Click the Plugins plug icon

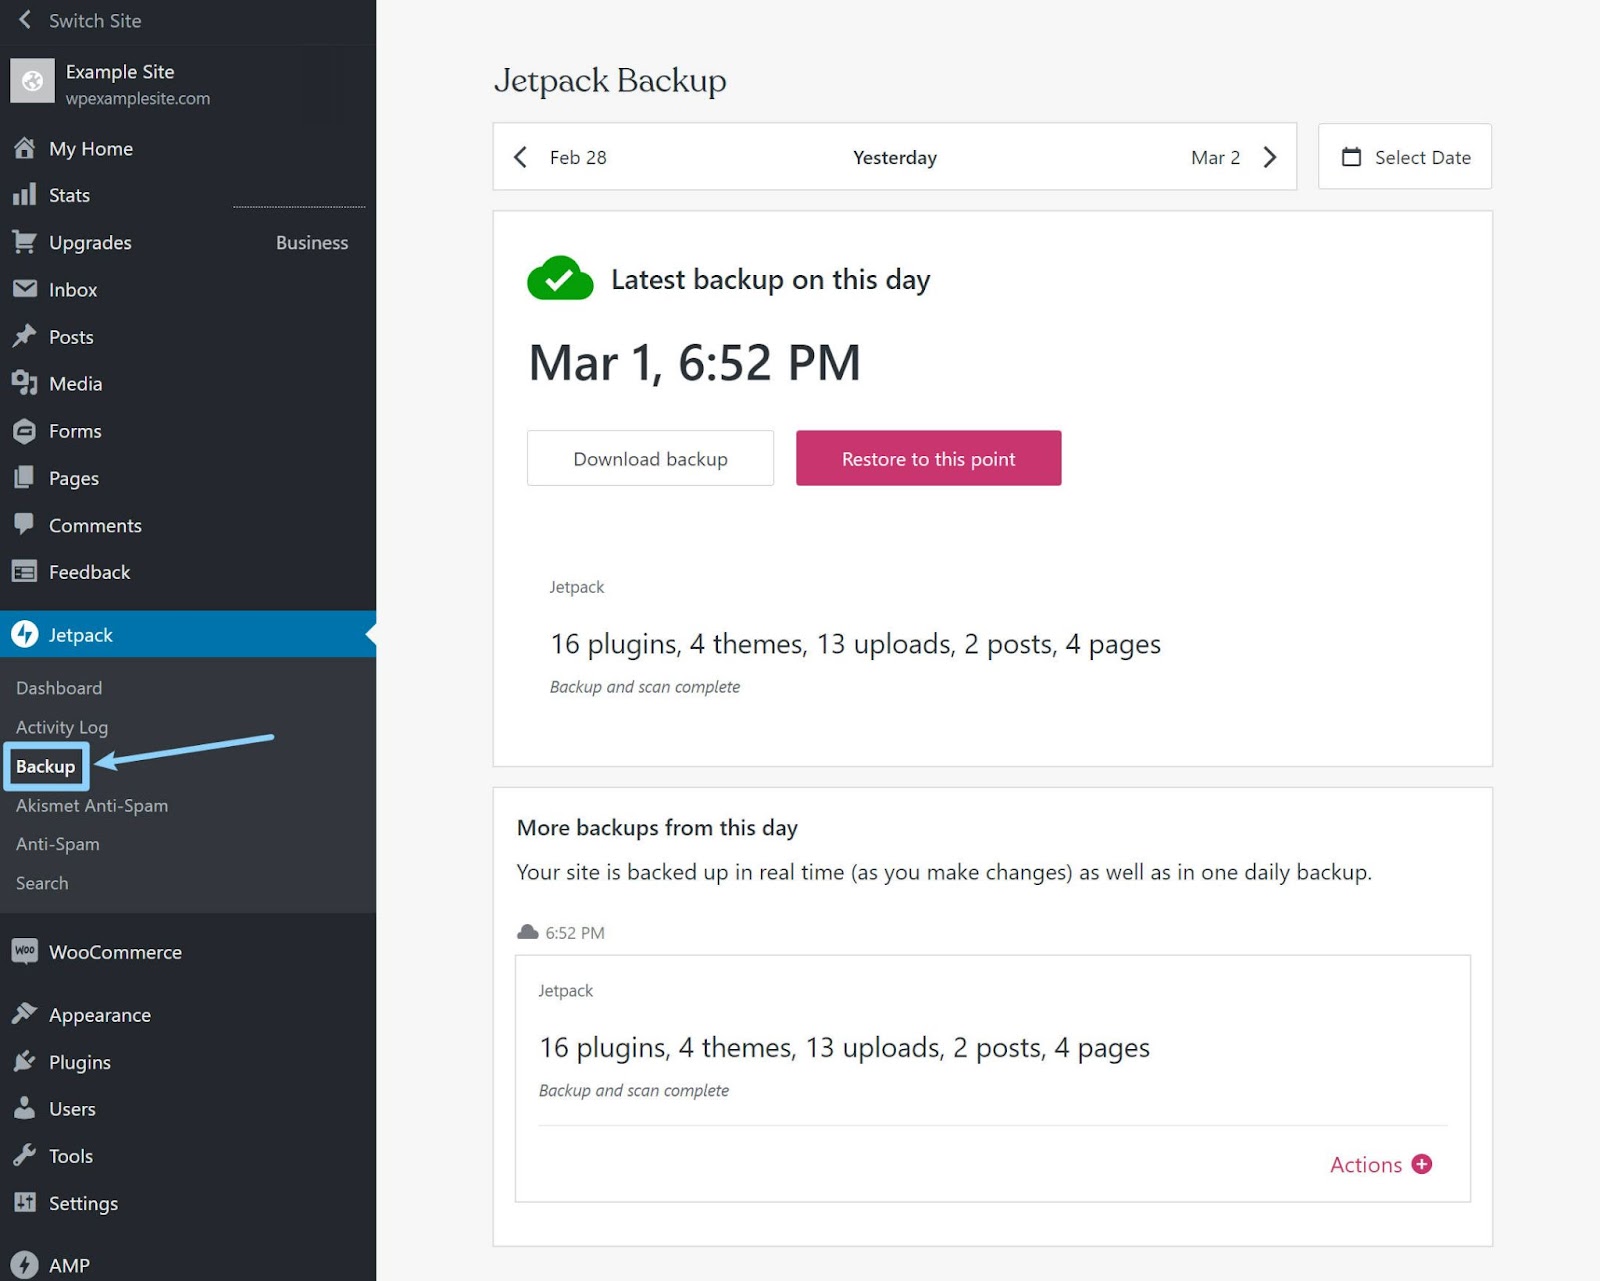tap(25, 1061)
